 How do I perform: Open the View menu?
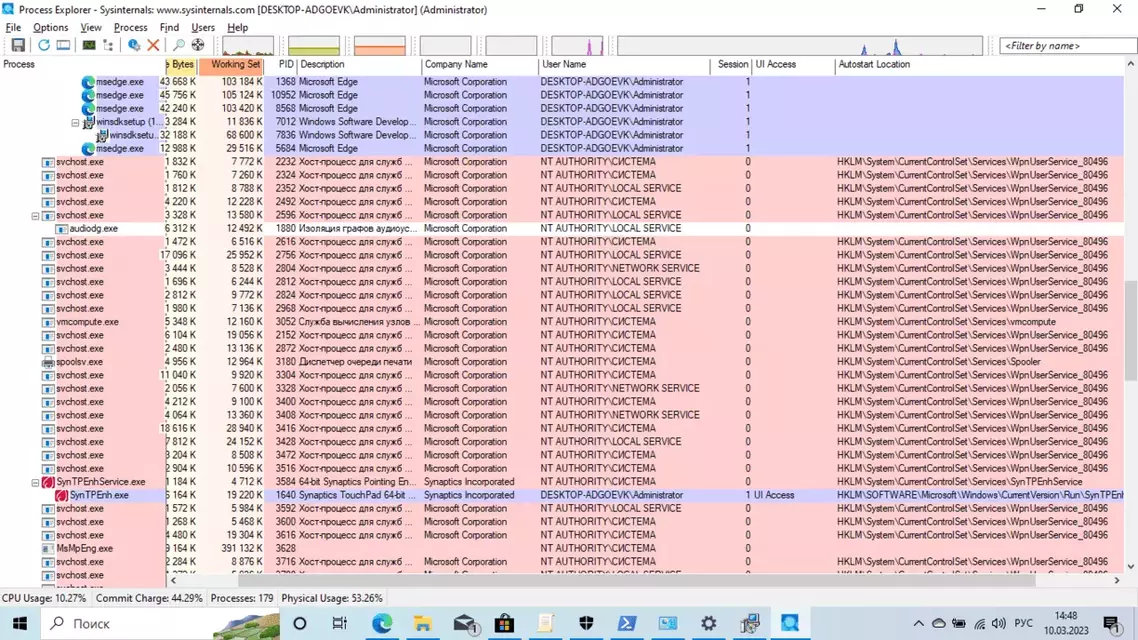click(x=91, y=28)
